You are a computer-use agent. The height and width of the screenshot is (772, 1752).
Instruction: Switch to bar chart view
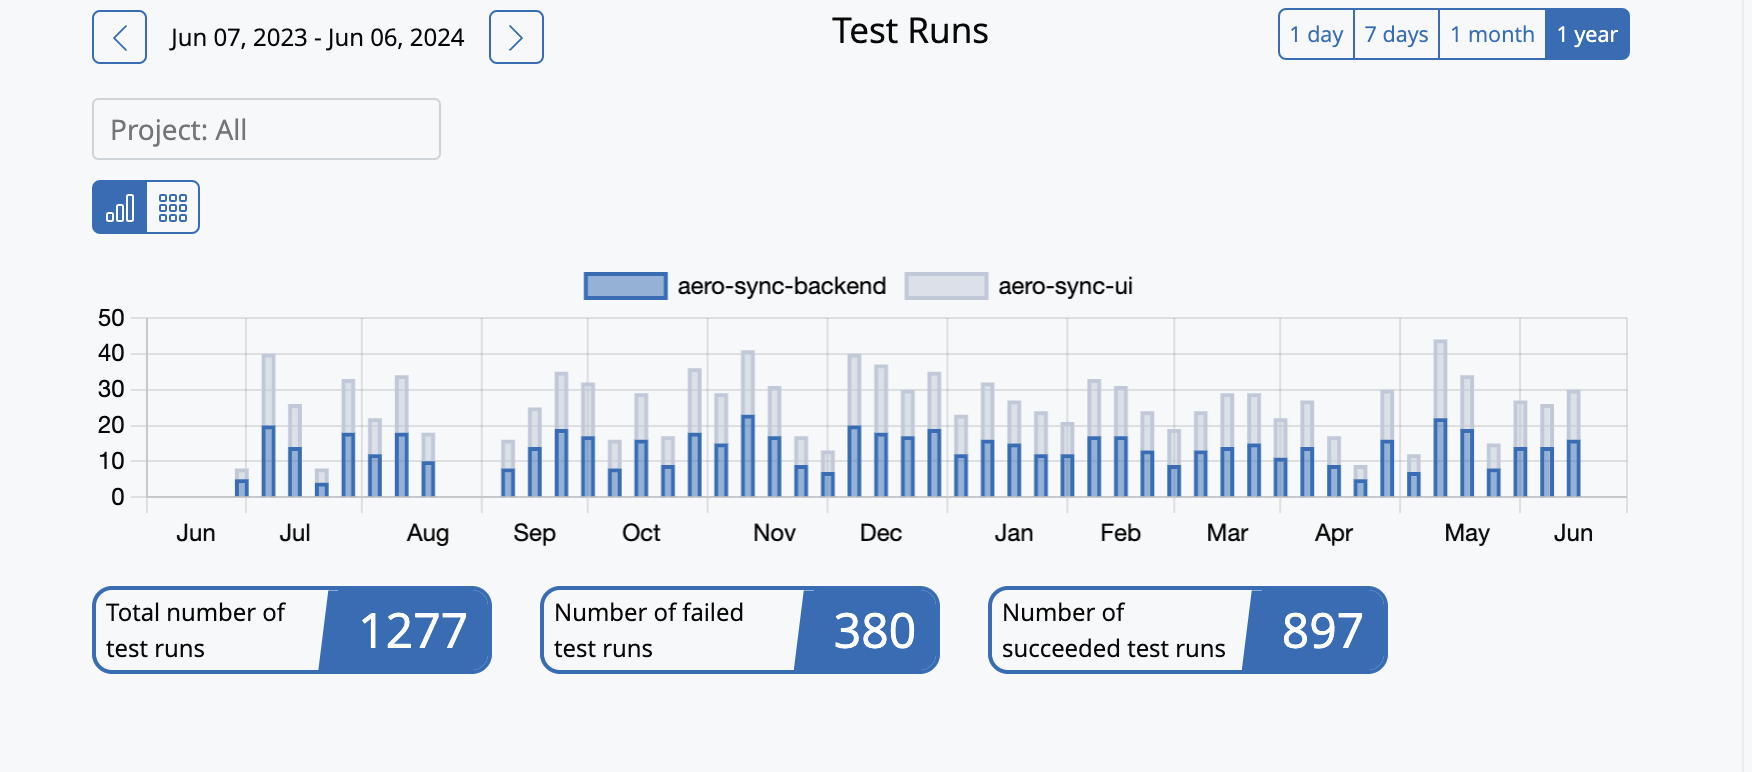[120, 207]
